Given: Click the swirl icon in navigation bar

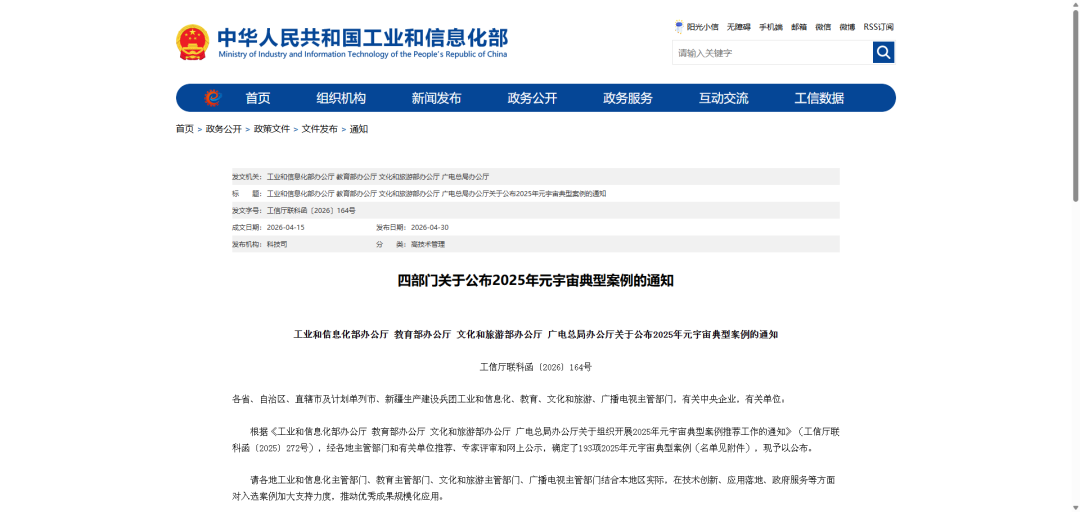Looking at the screenshot, I should pyautogui.click(x=213, y=98).
